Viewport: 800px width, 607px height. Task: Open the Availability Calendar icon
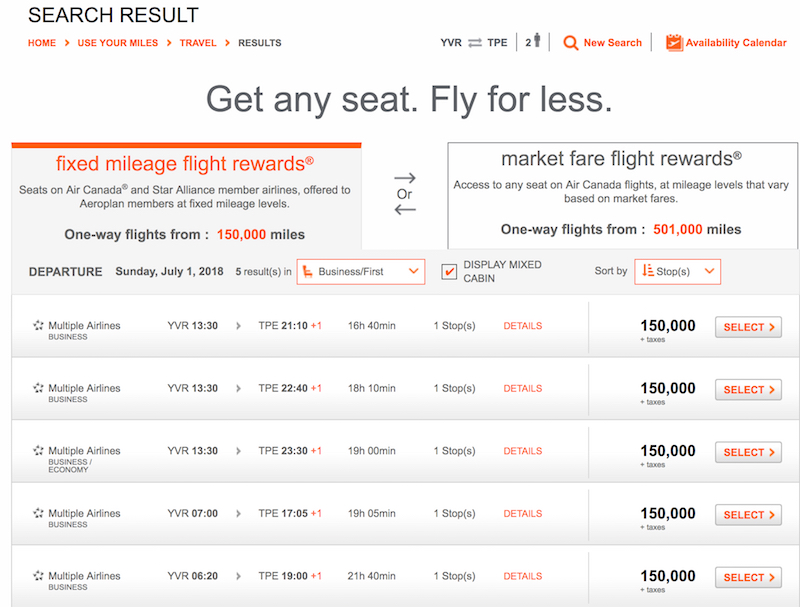pyautogui.click(x=674, y=43)
